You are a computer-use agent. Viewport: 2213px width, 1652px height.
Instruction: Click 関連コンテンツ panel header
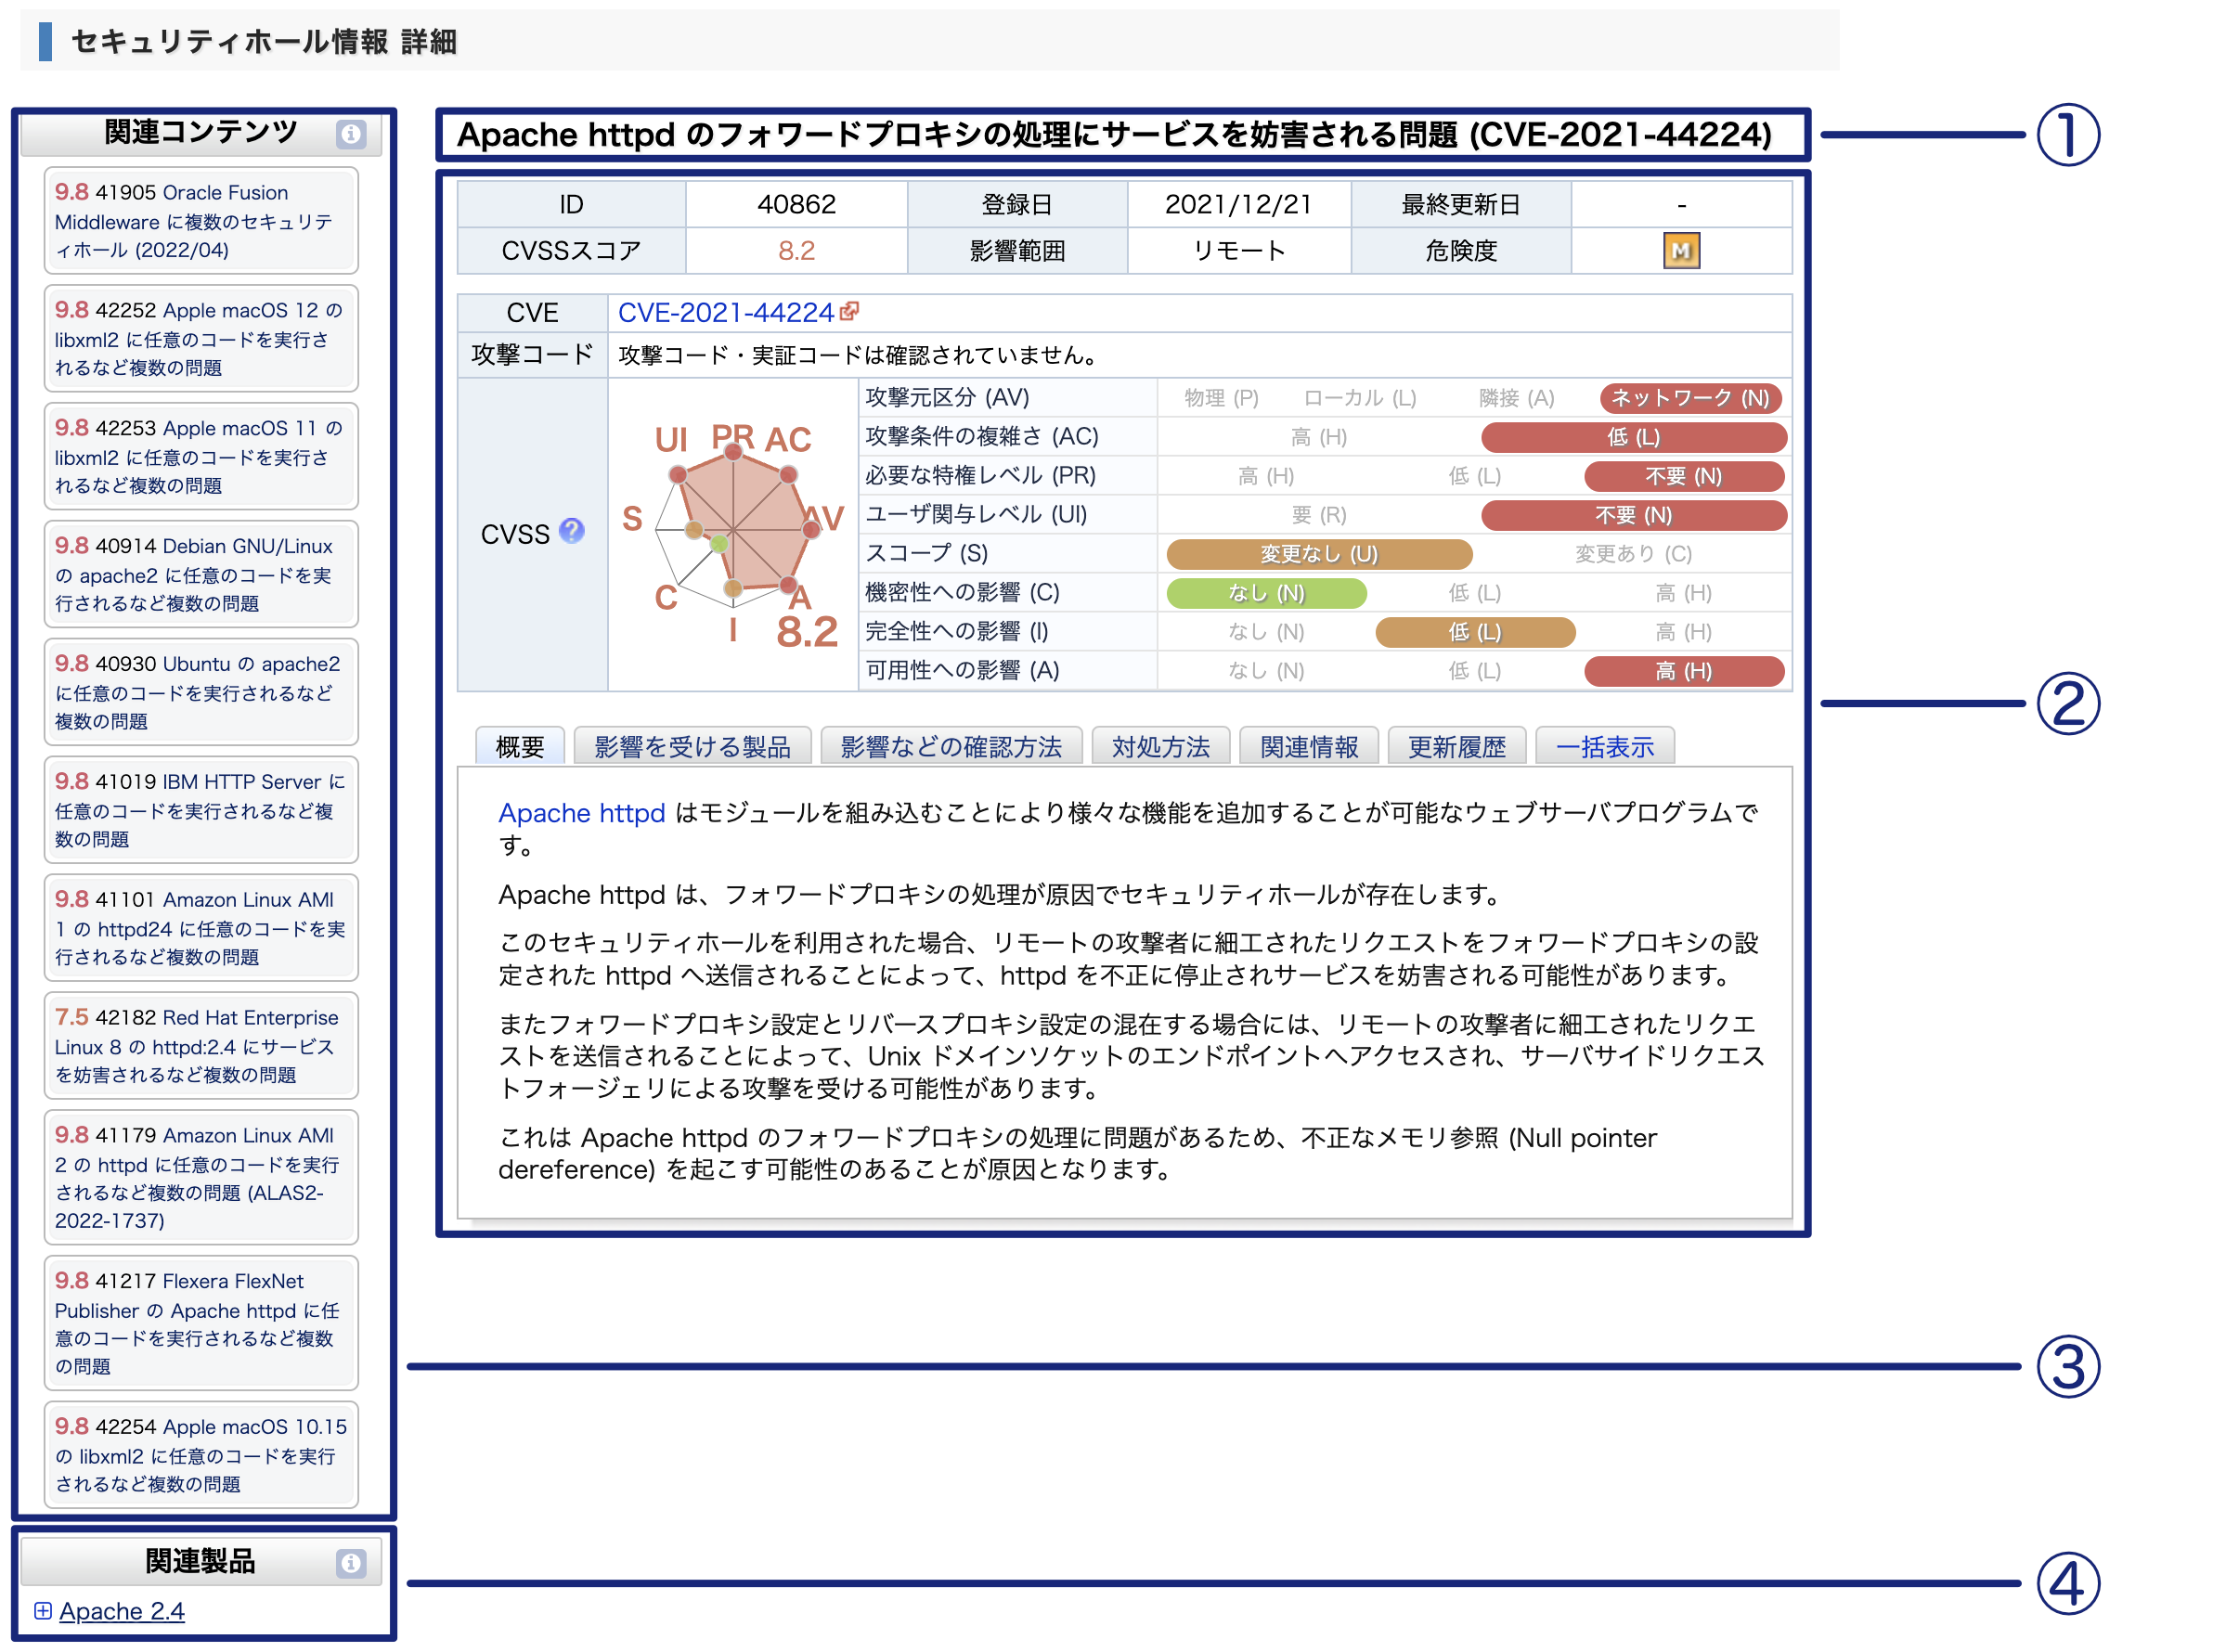point(201,133)
